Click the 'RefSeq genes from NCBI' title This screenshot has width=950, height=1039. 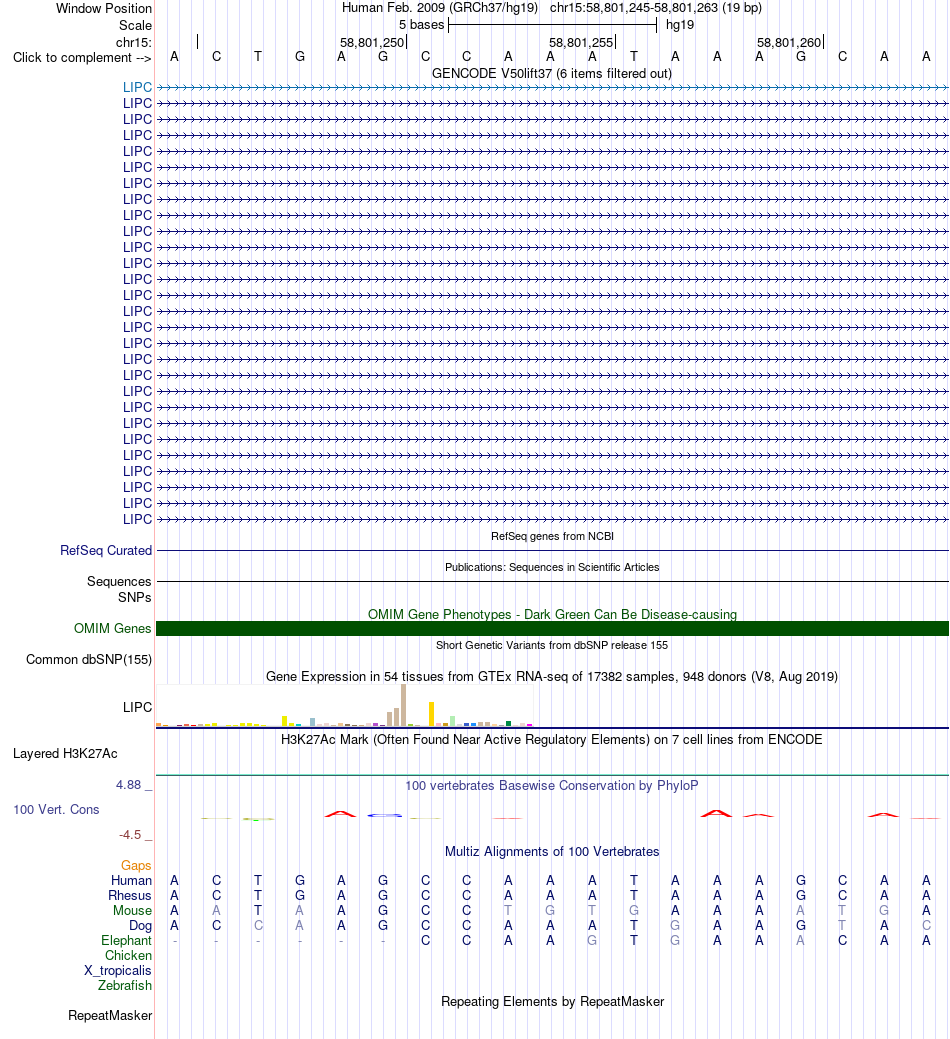[x=552, y=536]
